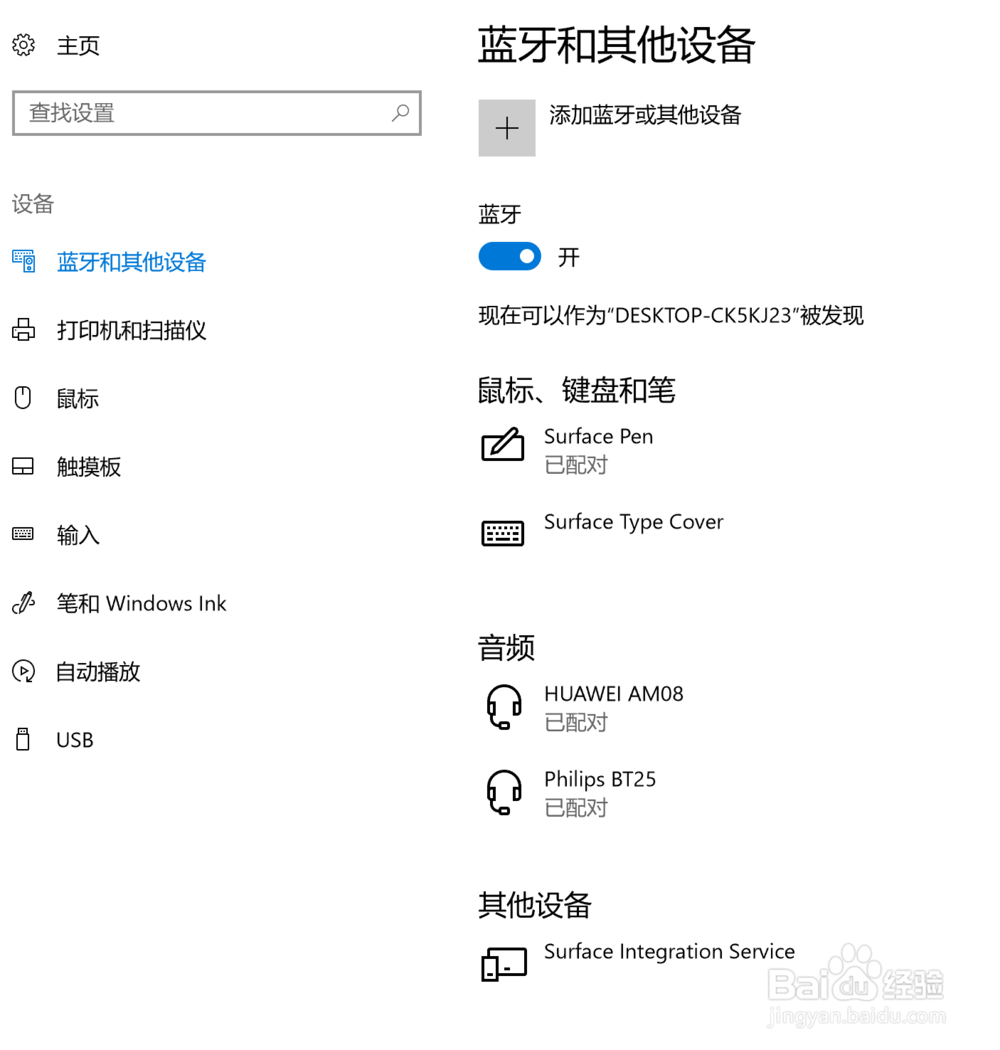The height and width of the screenshot is (1050, 1000).
Task: Open the 主页 home link
Action: tap(78, 46)
